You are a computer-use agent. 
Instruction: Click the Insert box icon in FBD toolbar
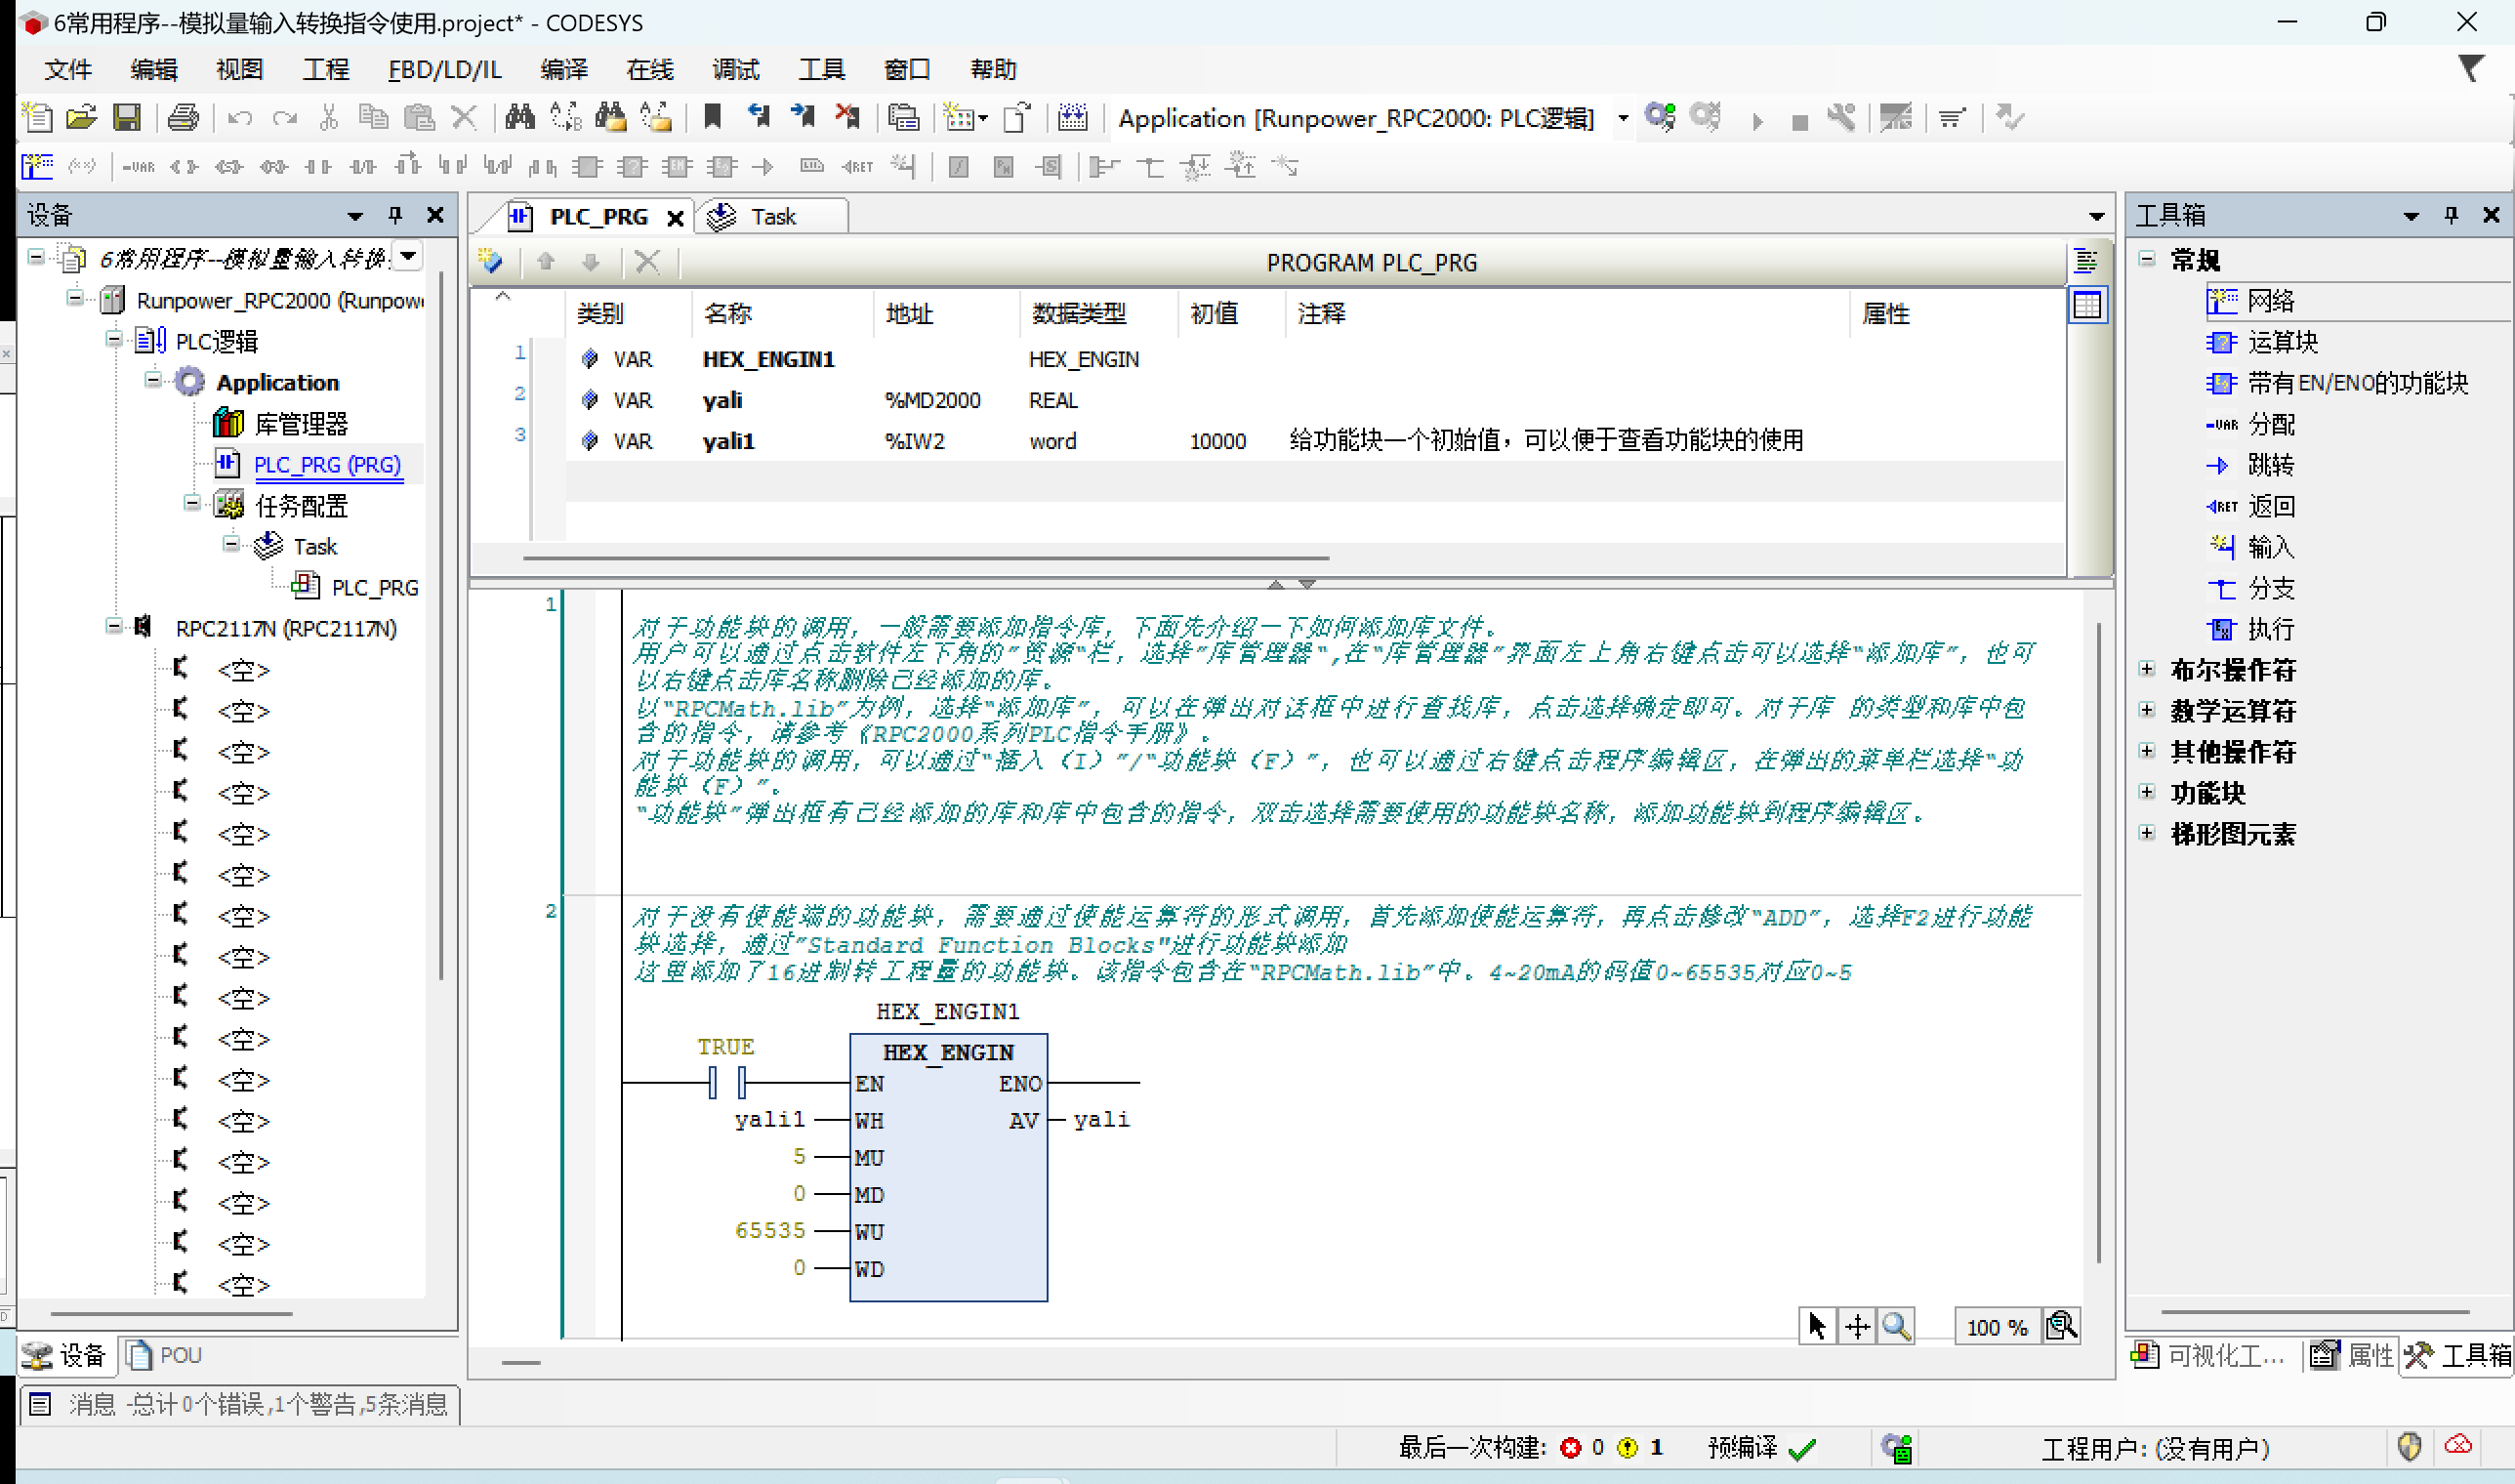tap(587, 166)
